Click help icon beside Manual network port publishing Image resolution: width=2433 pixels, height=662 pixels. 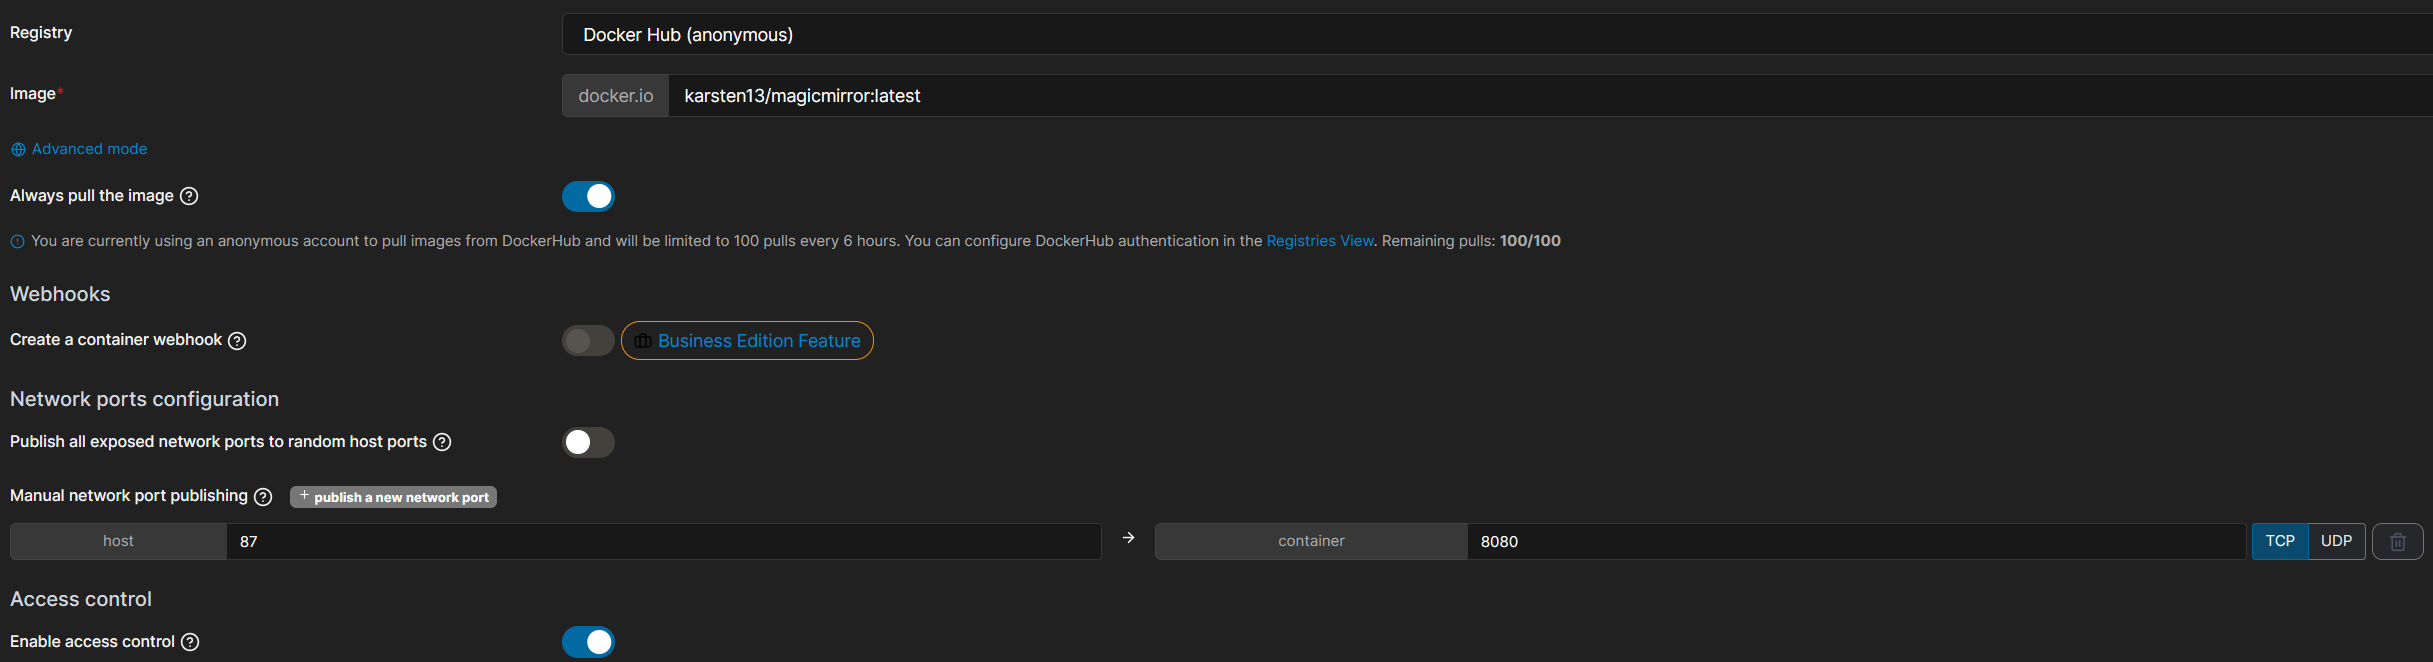[263, 497]
